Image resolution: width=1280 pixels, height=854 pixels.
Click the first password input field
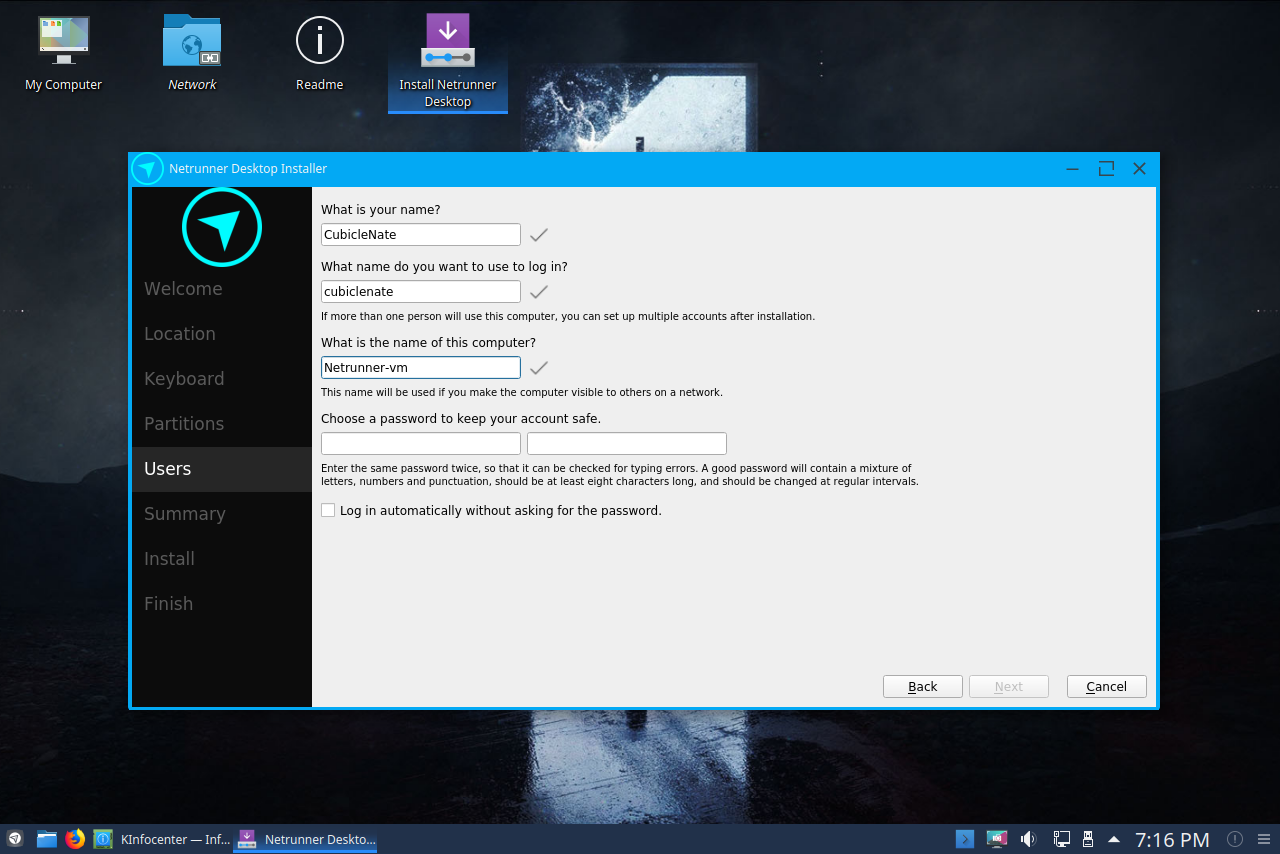click(421, 443)
